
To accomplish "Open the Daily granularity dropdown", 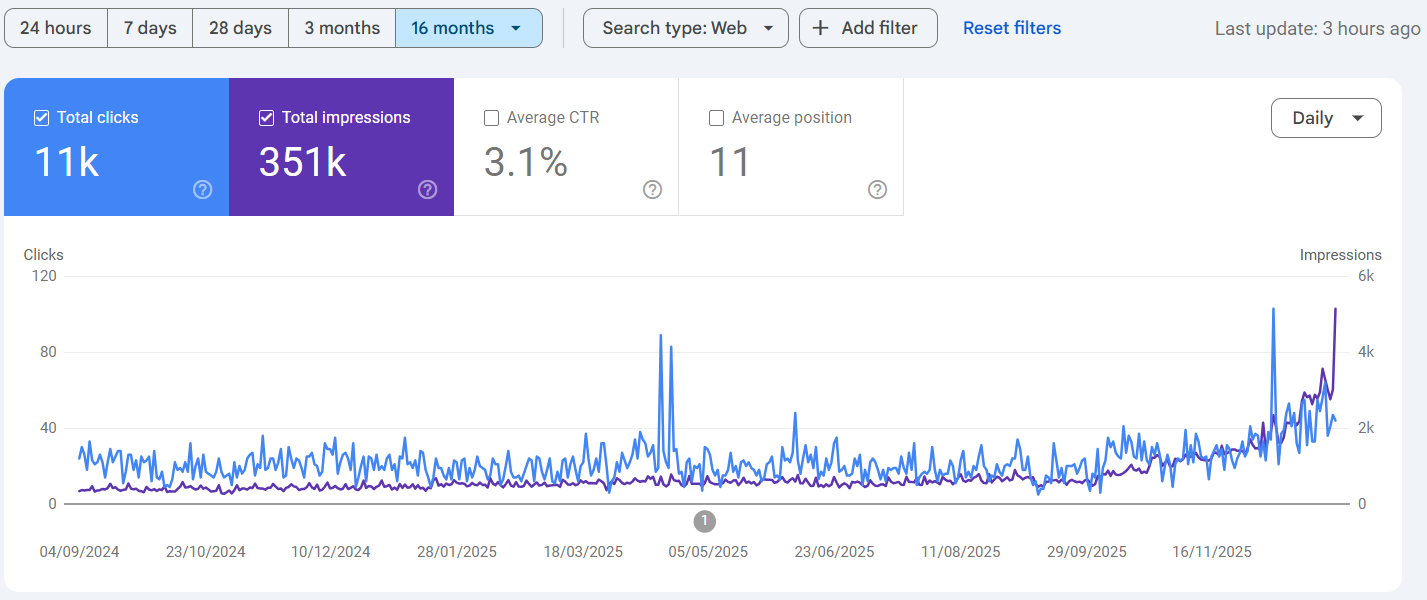I will [1325, 118].
